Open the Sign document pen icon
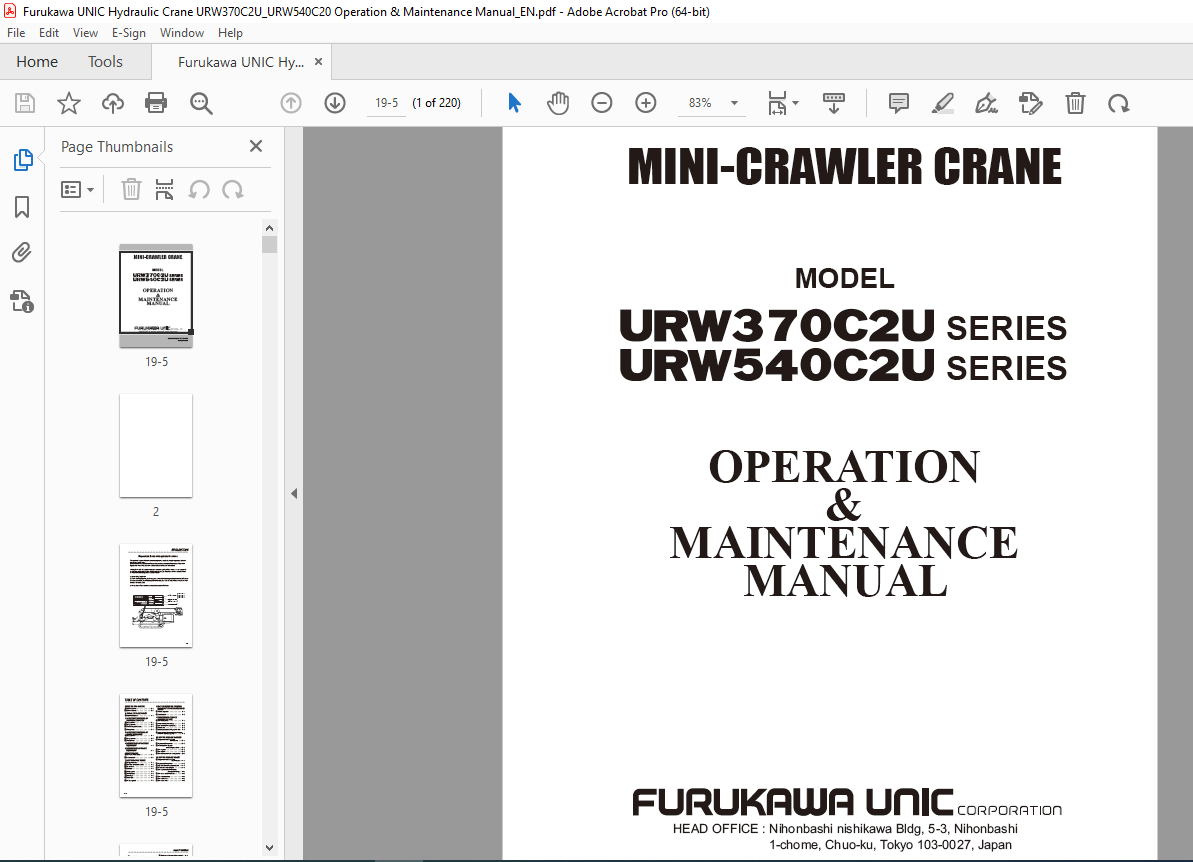 987,103
